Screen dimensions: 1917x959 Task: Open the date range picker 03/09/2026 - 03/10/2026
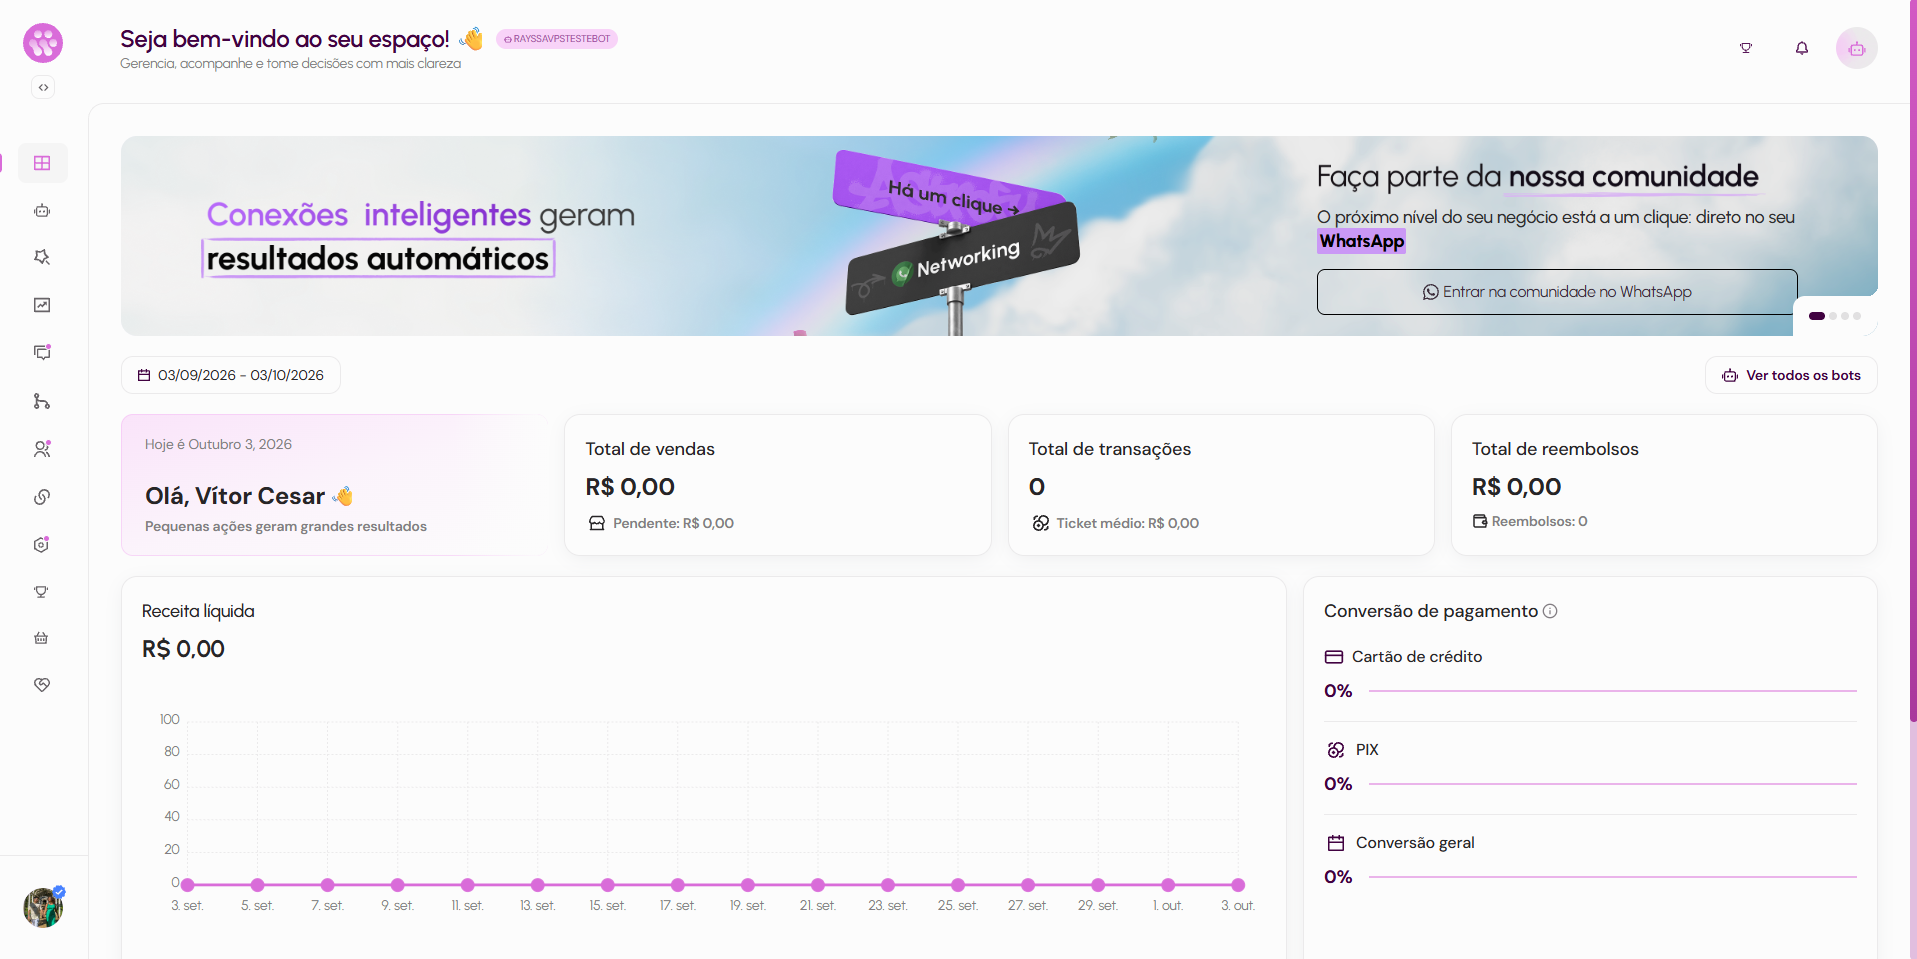pyautogui.click(x=231, y=375)
